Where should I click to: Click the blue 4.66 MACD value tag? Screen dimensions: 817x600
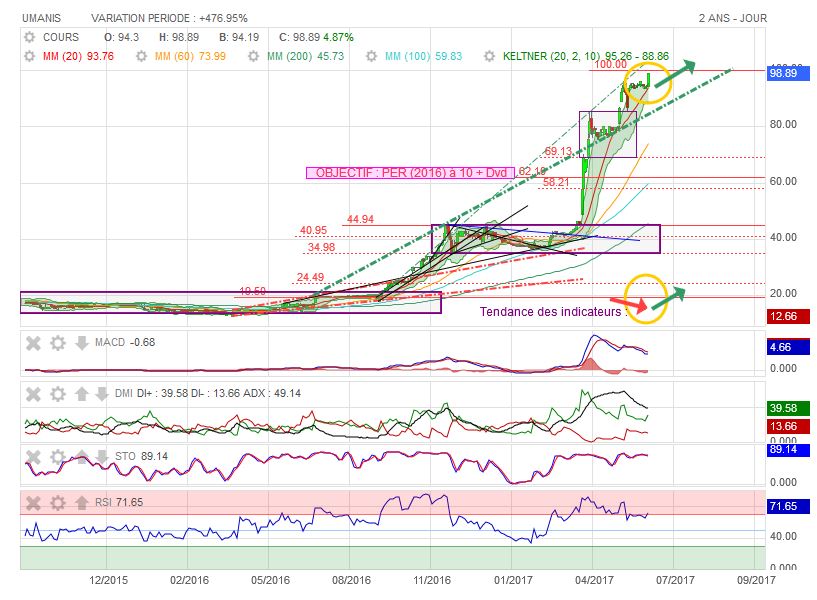point(788,347)
